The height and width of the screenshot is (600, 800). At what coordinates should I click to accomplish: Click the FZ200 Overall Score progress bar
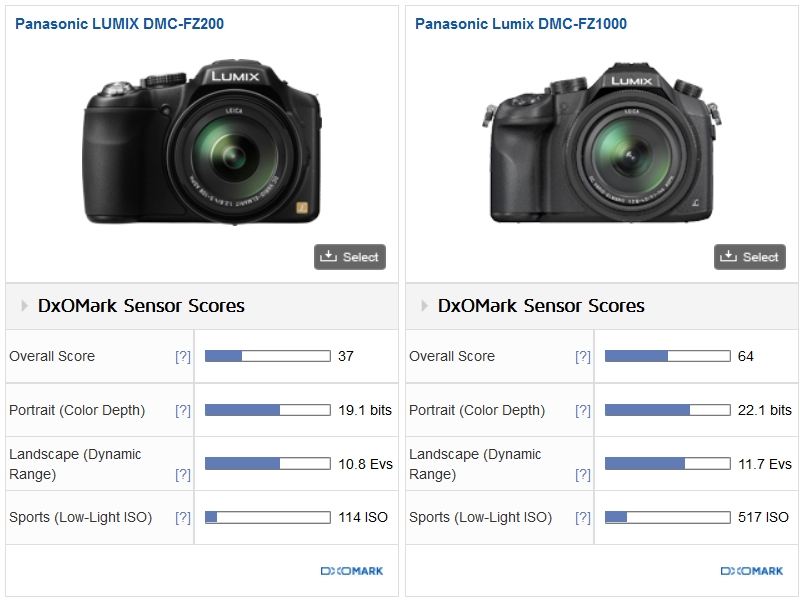tap(267, 356)
